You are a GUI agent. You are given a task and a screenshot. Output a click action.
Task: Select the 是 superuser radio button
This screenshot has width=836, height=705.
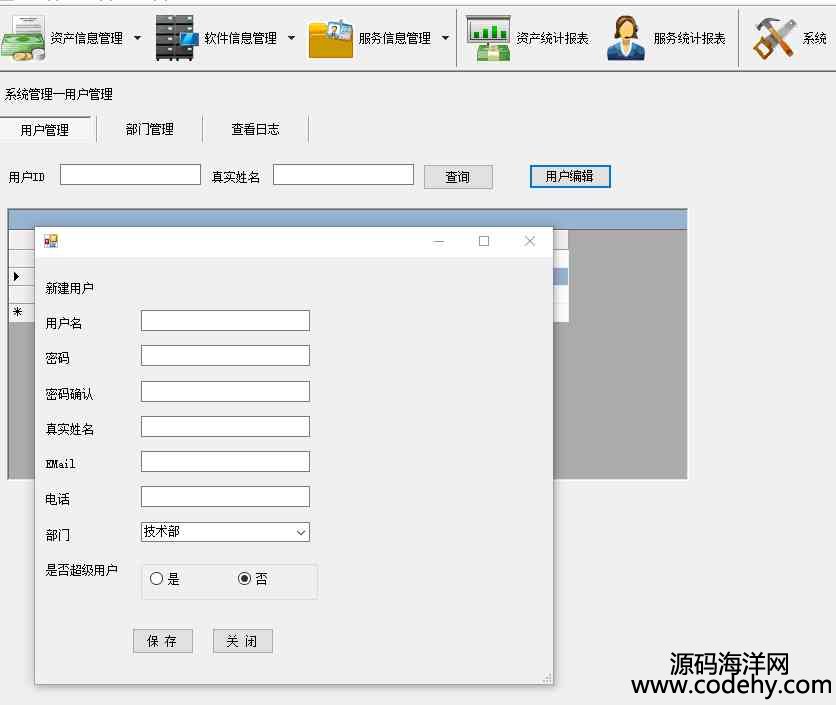point(157,579)
